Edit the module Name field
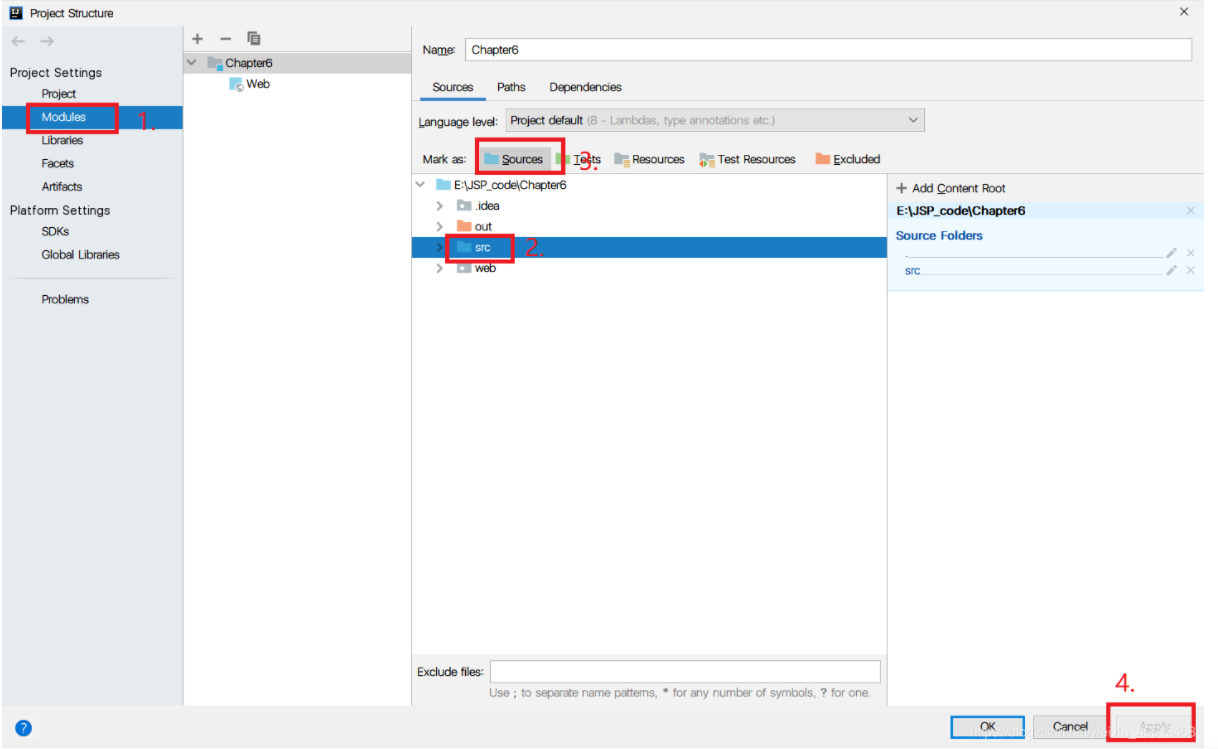Viewport: 1218px width, 749px height. (828, 50)
